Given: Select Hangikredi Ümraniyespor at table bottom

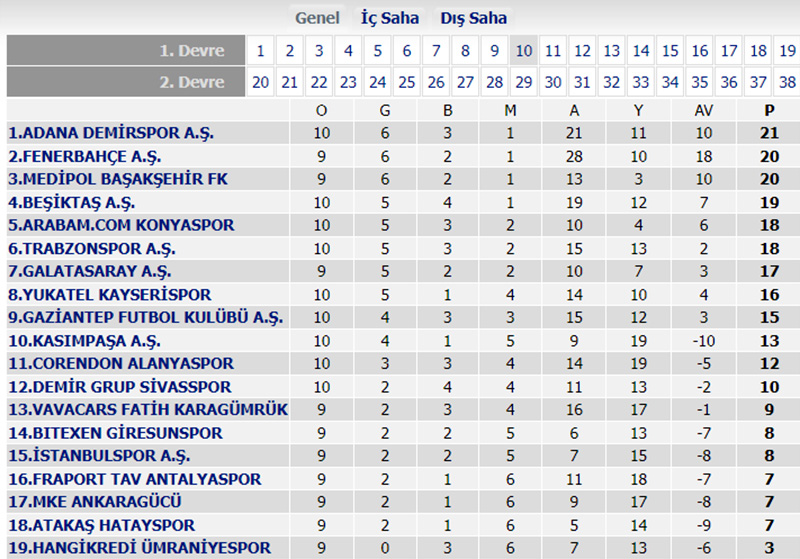Looking at the screenshot, I should (x=139, y=548).
